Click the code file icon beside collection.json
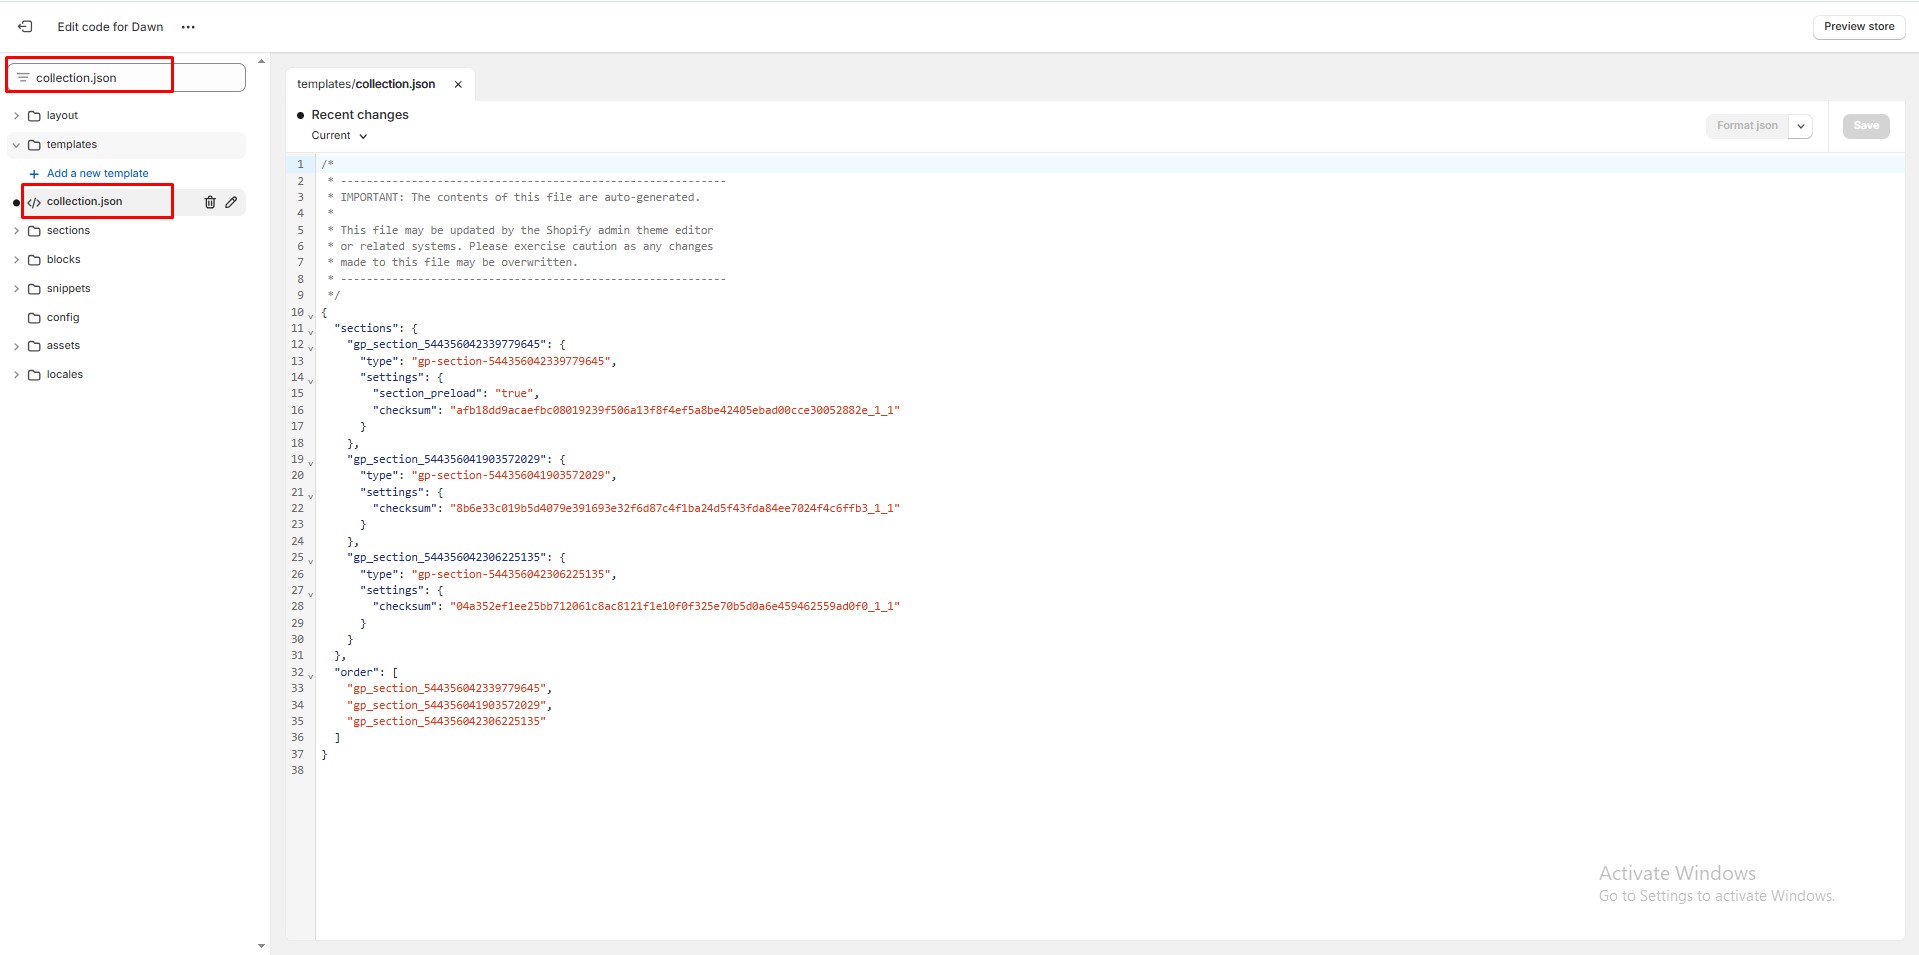 click(x=35, y=201)
